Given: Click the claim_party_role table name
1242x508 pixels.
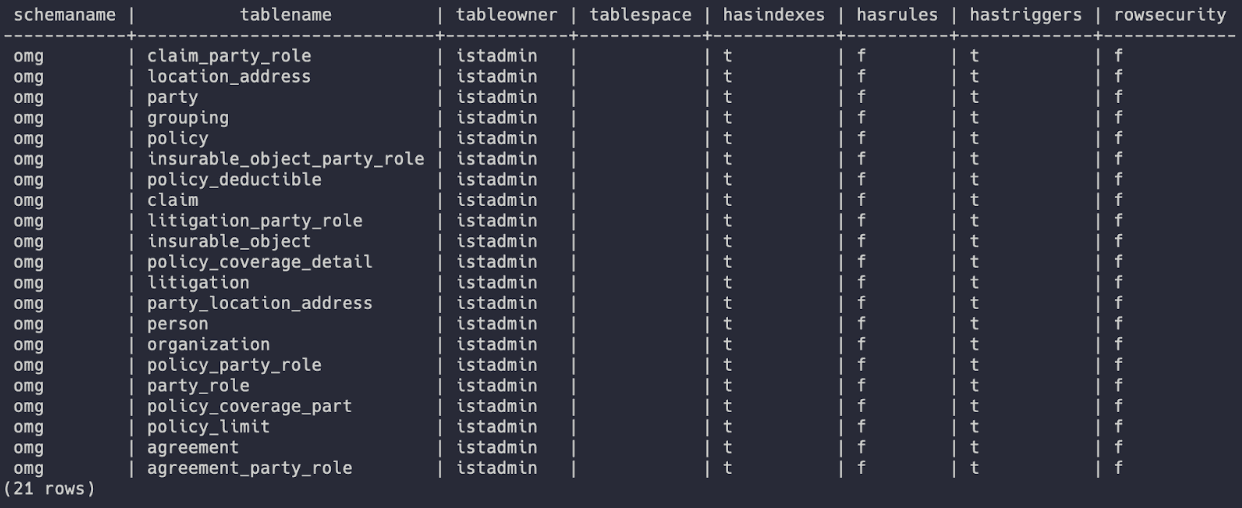Looking at the screenshot, I should click(x=229, y=56).
